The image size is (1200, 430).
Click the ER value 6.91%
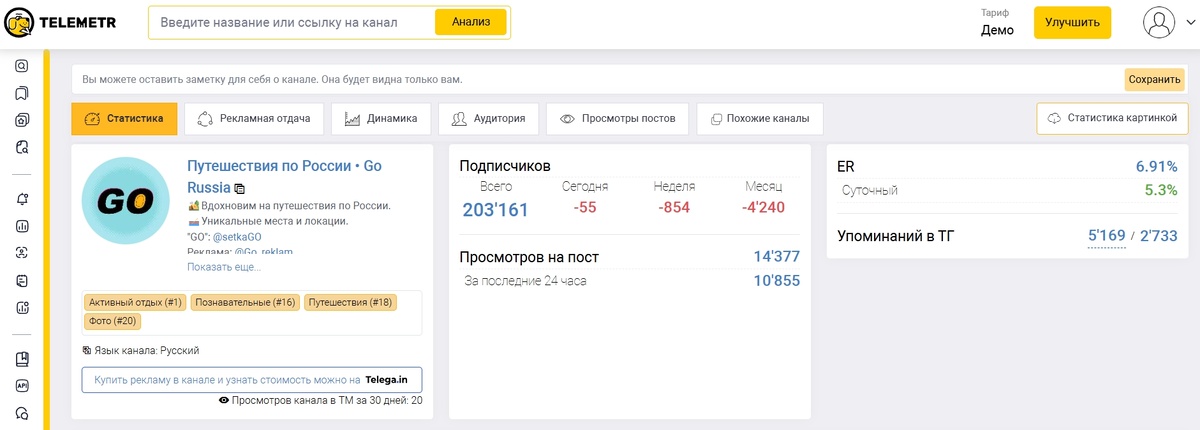[x=1156, y=167]
